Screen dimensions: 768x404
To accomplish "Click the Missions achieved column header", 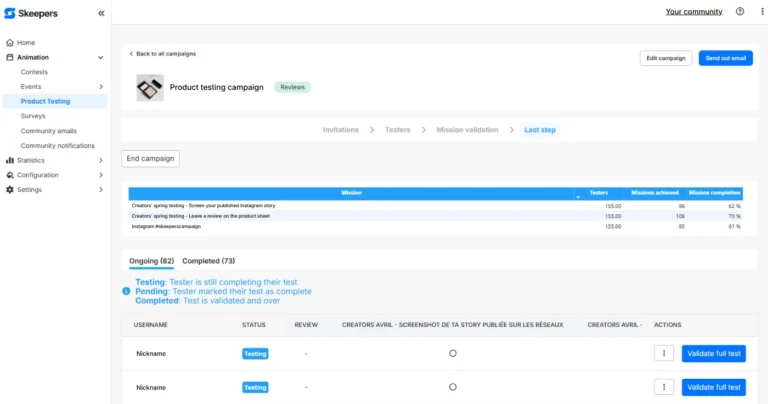I will 655,193.
